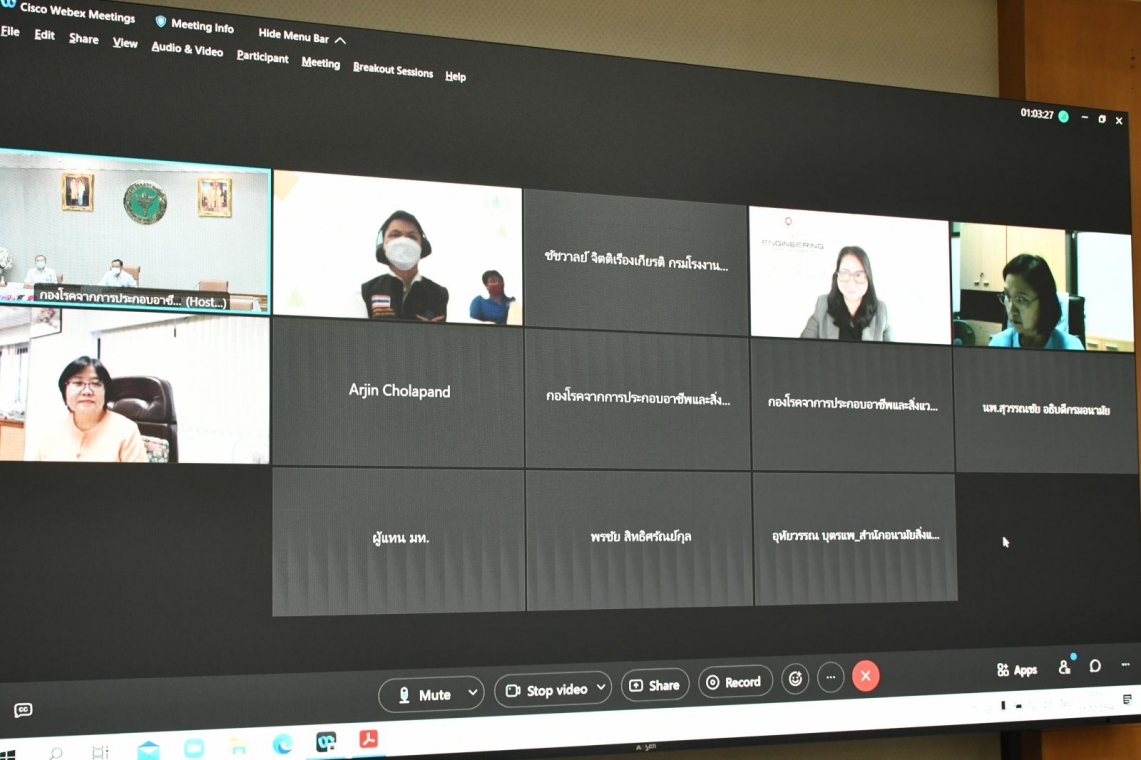The height and width of the screenshot is (760, 1141).
Task: Open the Mail app on taskbar
Action: click(x=148, y=749)
